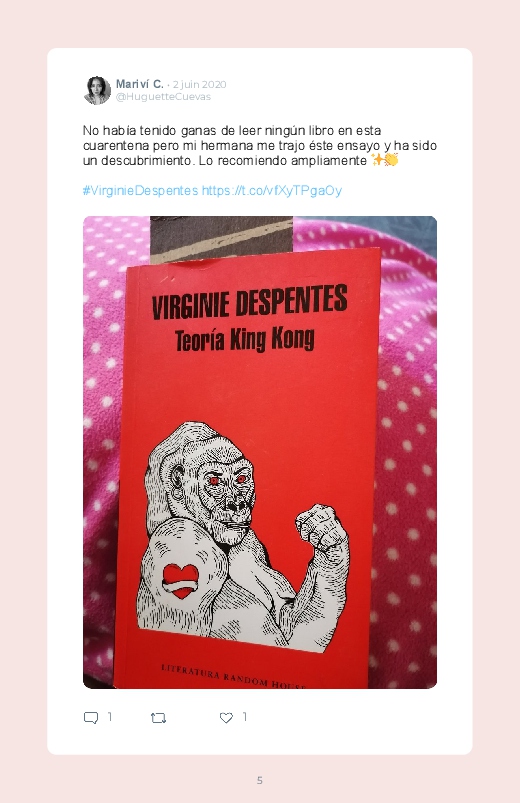Like the tweet with heart icon

point(226,717)
